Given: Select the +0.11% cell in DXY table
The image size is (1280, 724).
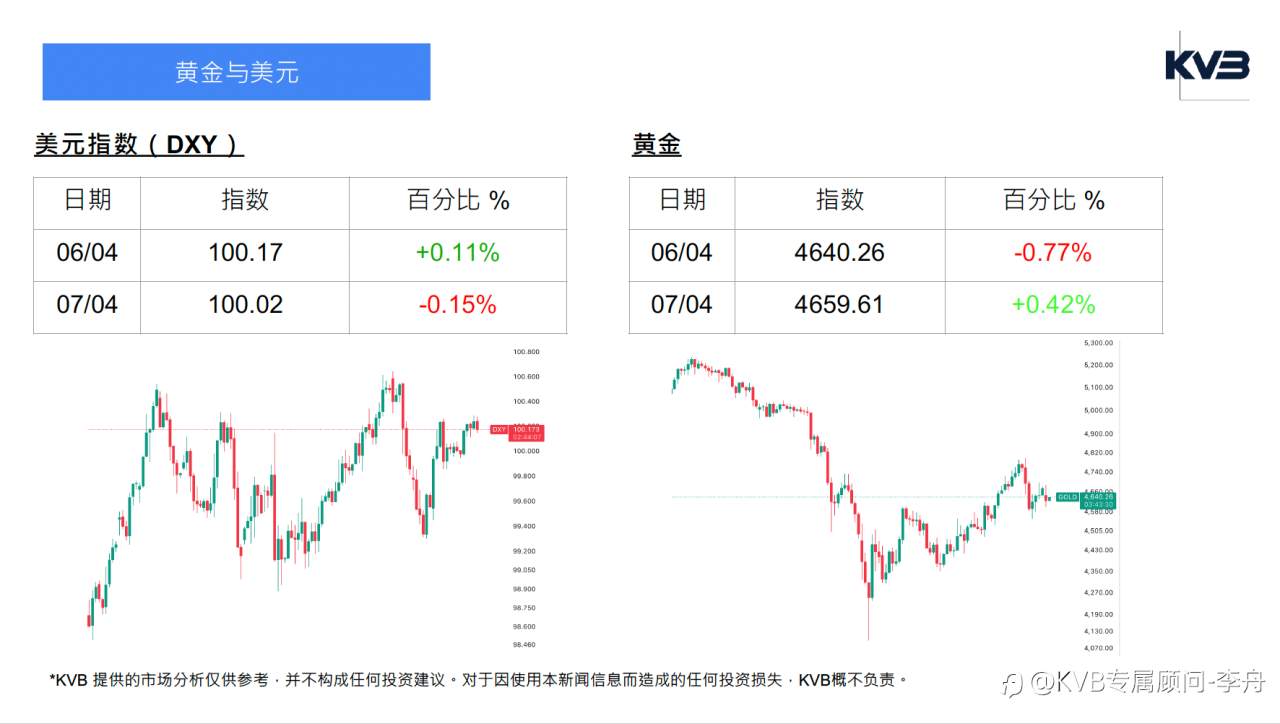Looking at the screenshot, I should click(457, 253).
